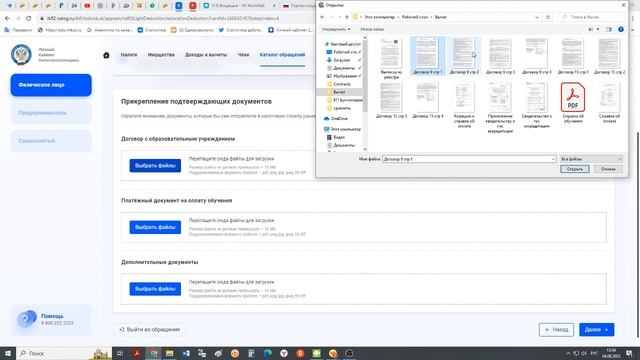This screenshot has width=640, height=360.
Task: Select Договор 15 стр 3 file thumbnail
Action: click(391, 100)
